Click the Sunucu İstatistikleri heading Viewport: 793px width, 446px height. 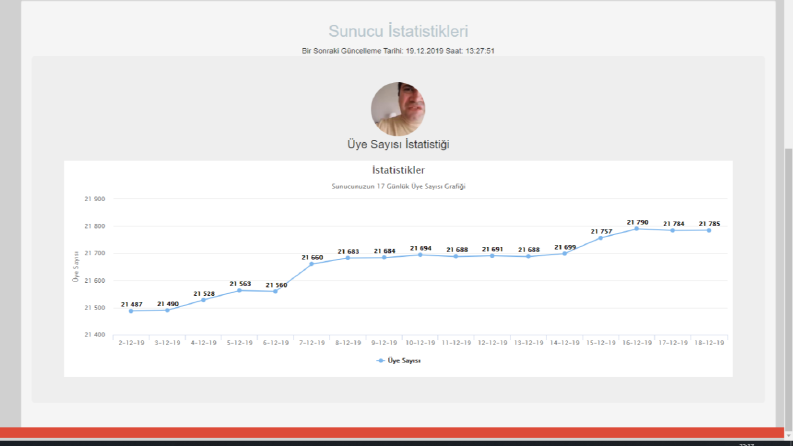(398, 31)
